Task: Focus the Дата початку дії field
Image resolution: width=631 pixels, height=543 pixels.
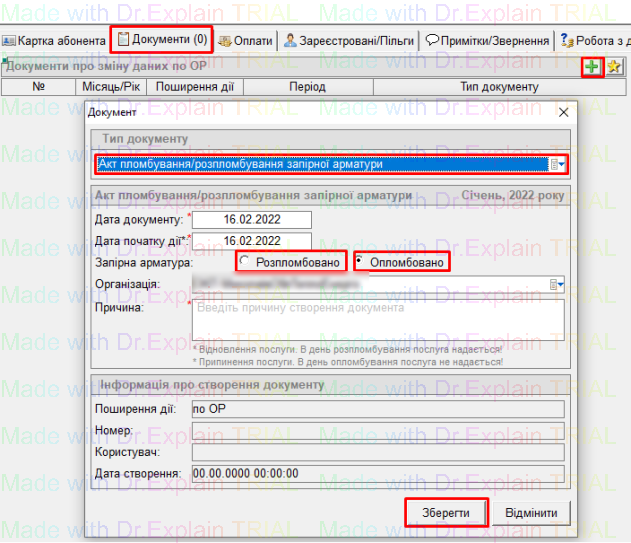Action: (x=252, y=241)
